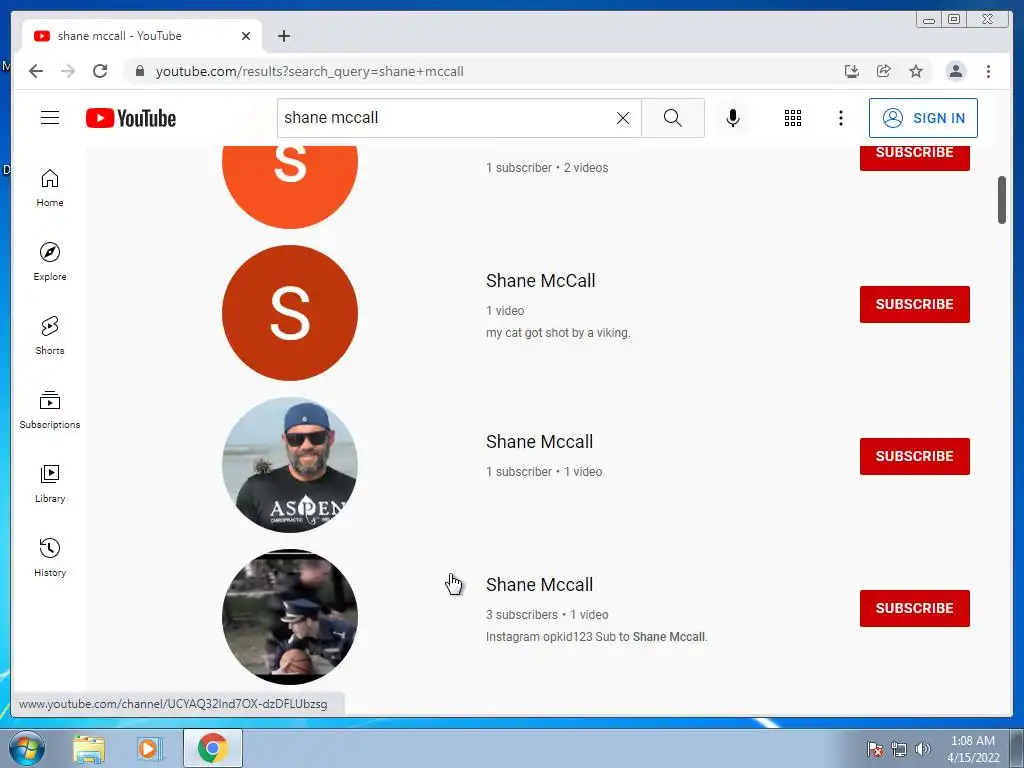Open the YouTube hamburger guide menu
Viewport: 1024px width, 768px height.
(x=50, y=118)
